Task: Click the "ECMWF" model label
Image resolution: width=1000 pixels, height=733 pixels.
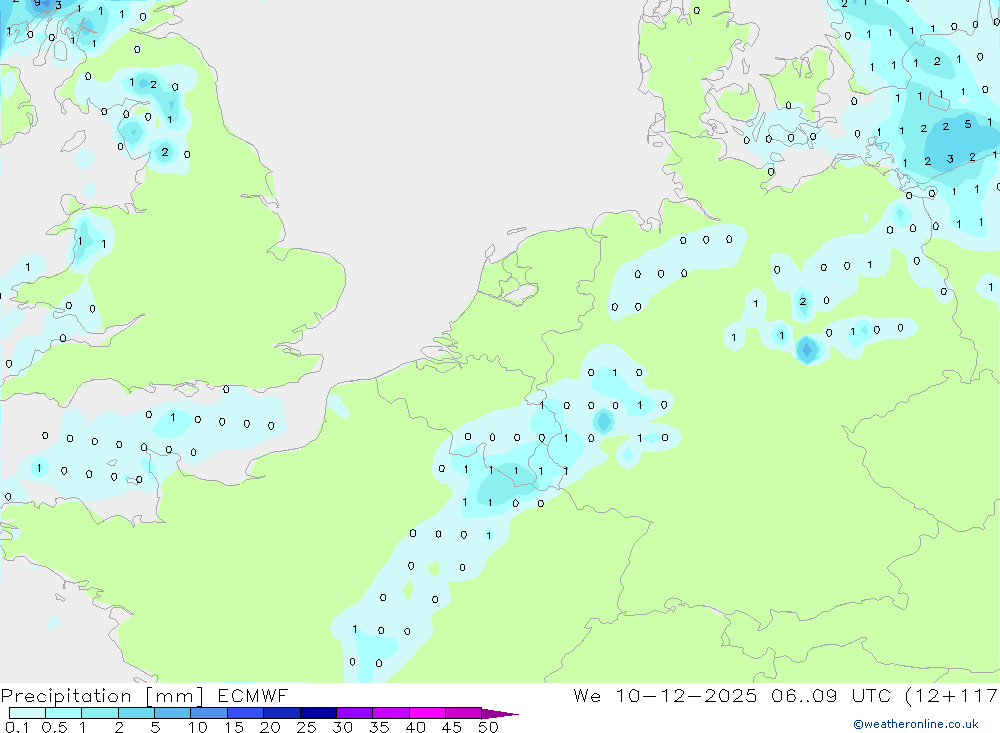Action: coord(253,695)
